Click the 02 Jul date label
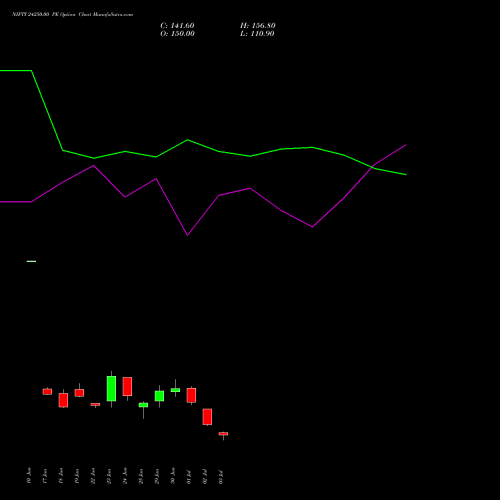The height and width of the screenshot is (500, 500). [x=205, y=477]
